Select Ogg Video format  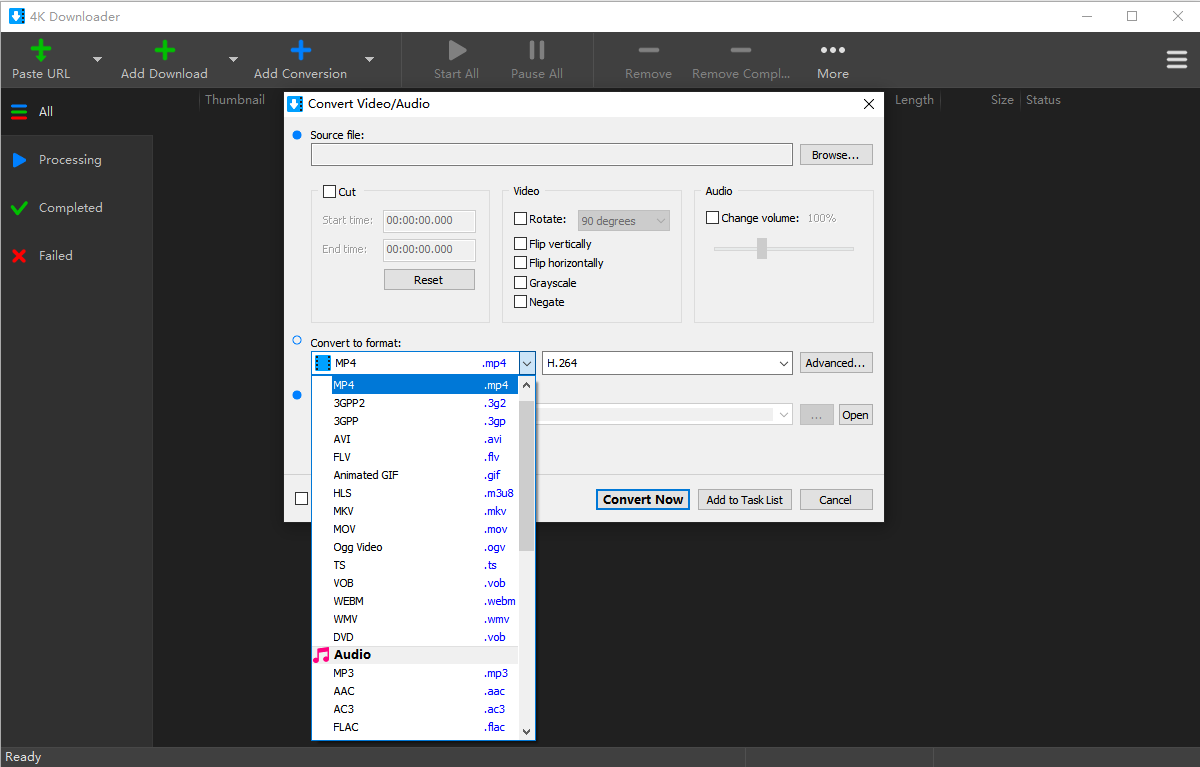click(x=415, y=547)
